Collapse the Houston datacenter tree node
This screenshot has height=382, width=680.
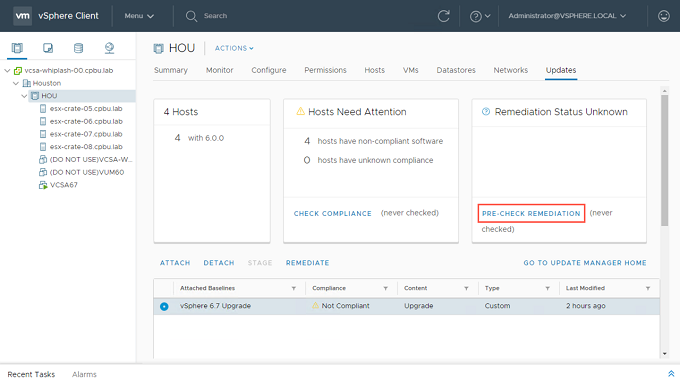click(x=16, y=83)
